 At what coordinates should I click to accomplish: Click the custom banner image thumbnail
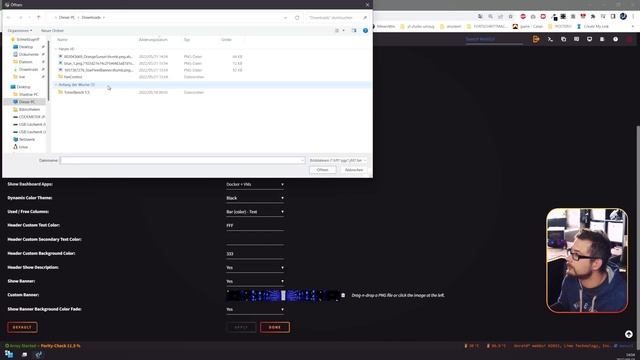[x=282, y=295]
